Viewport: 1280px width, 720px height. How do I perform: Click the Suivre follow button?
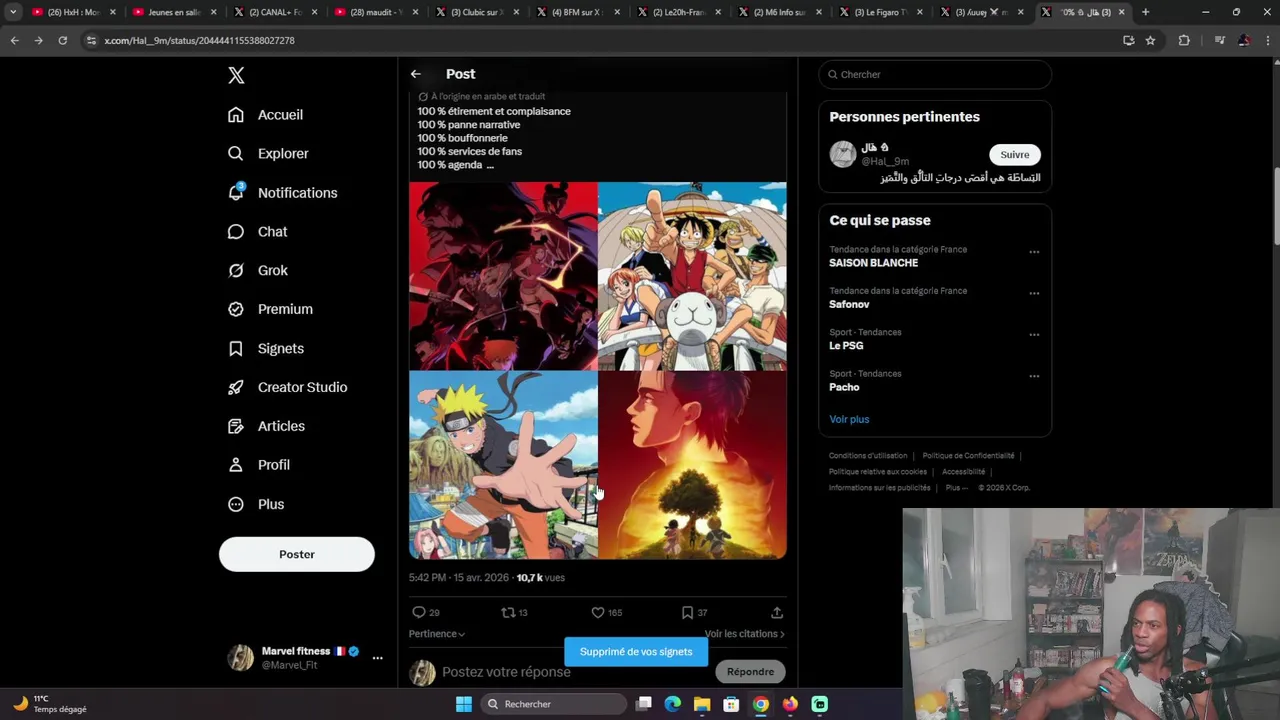(x=1015, y=154)
